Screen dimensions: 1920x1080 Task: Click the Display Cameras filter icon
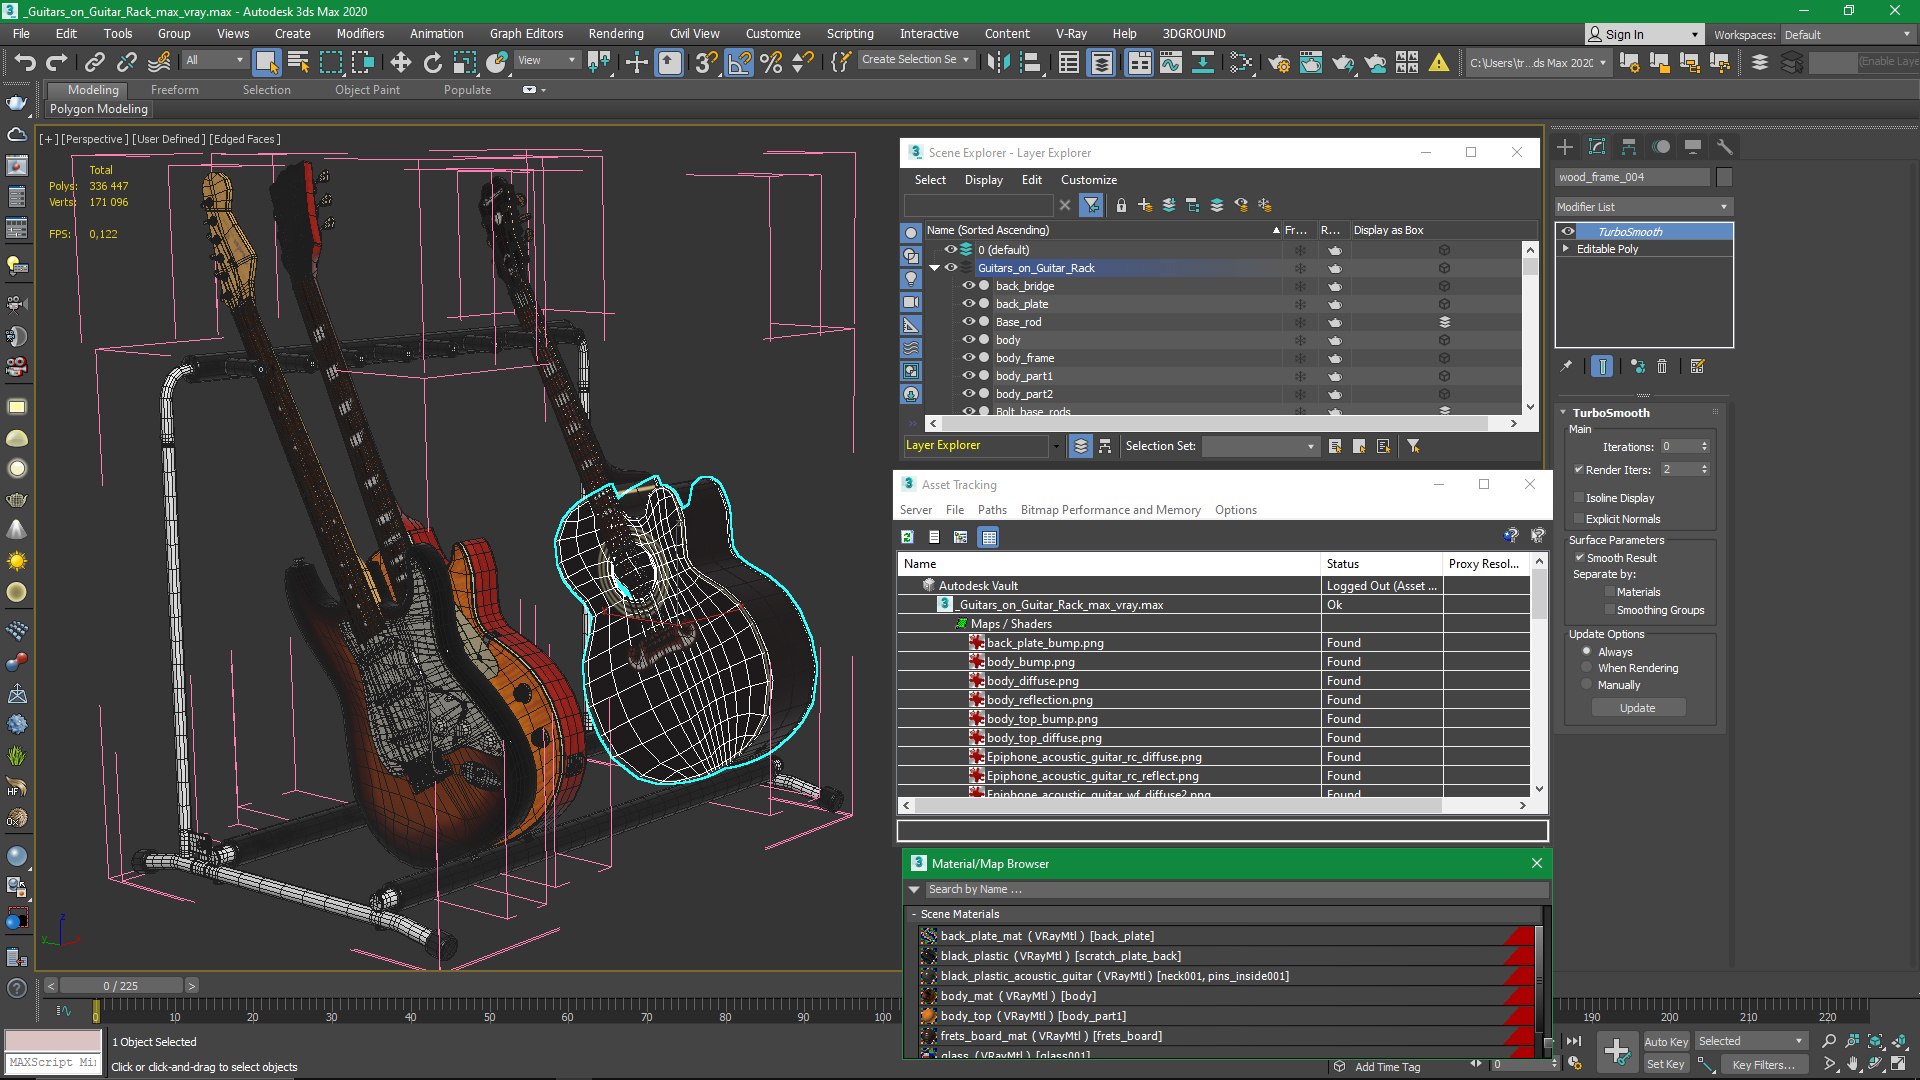(911, 302)
